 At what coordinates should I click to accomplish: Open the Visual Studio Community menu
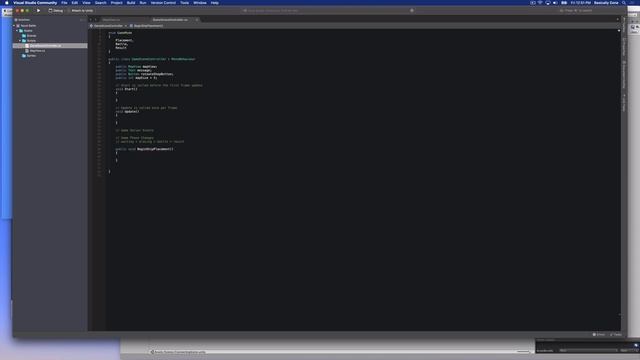[35, 2]
